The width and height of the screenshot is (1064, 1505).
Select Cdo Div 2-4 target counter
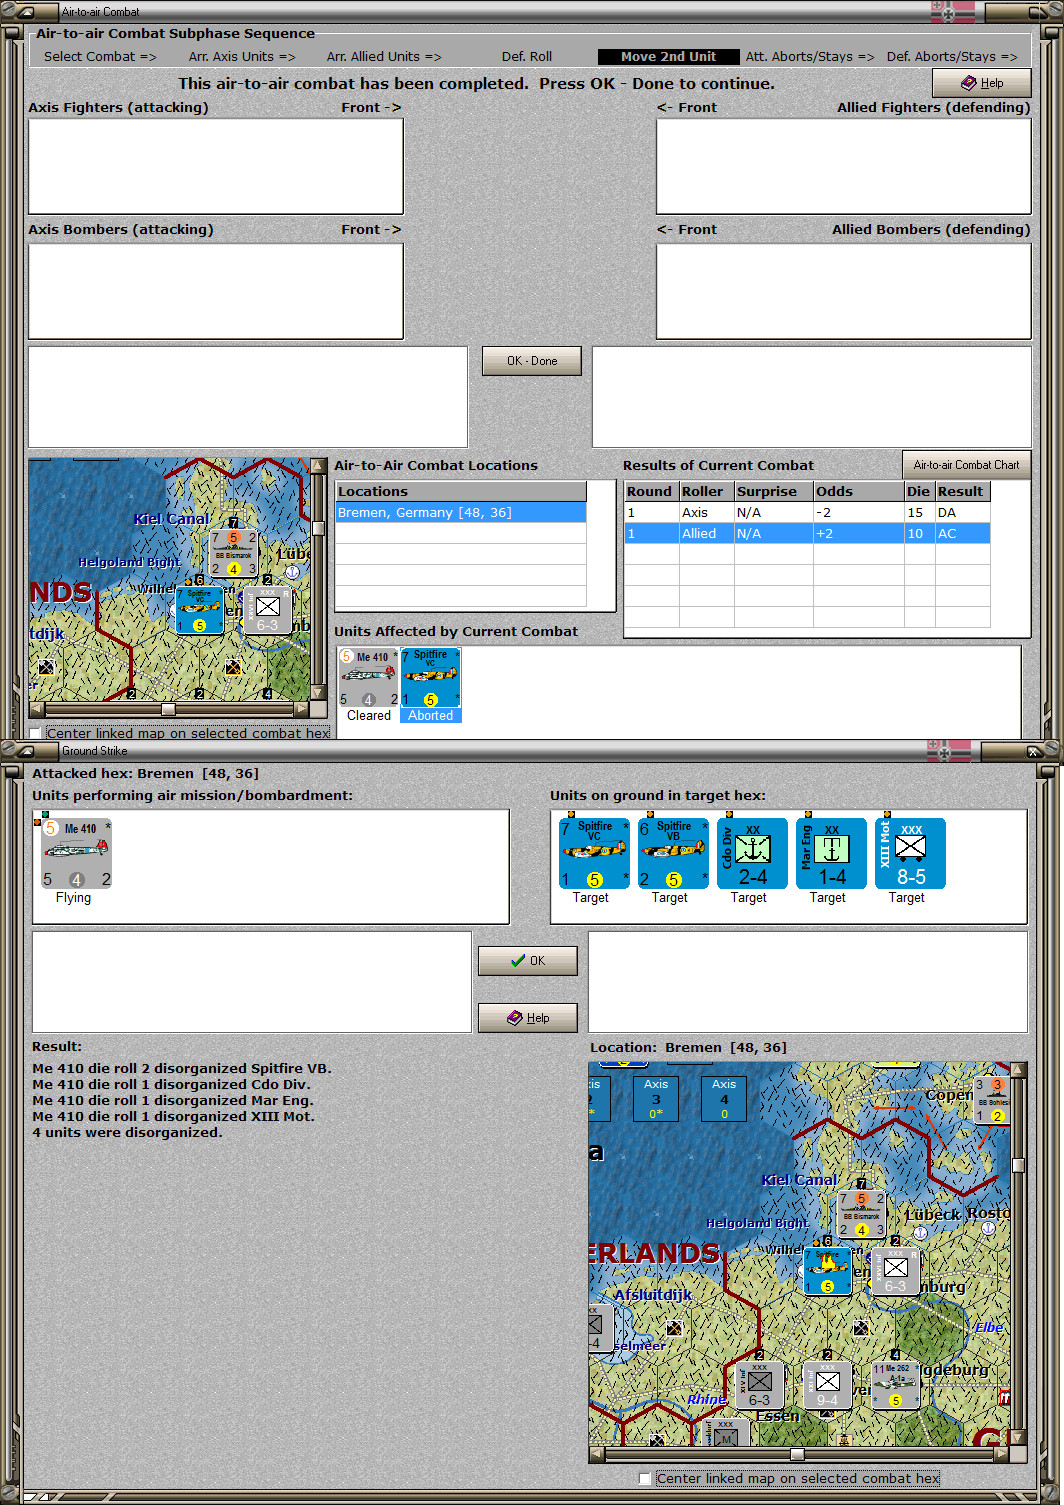[x=753, y=853]
